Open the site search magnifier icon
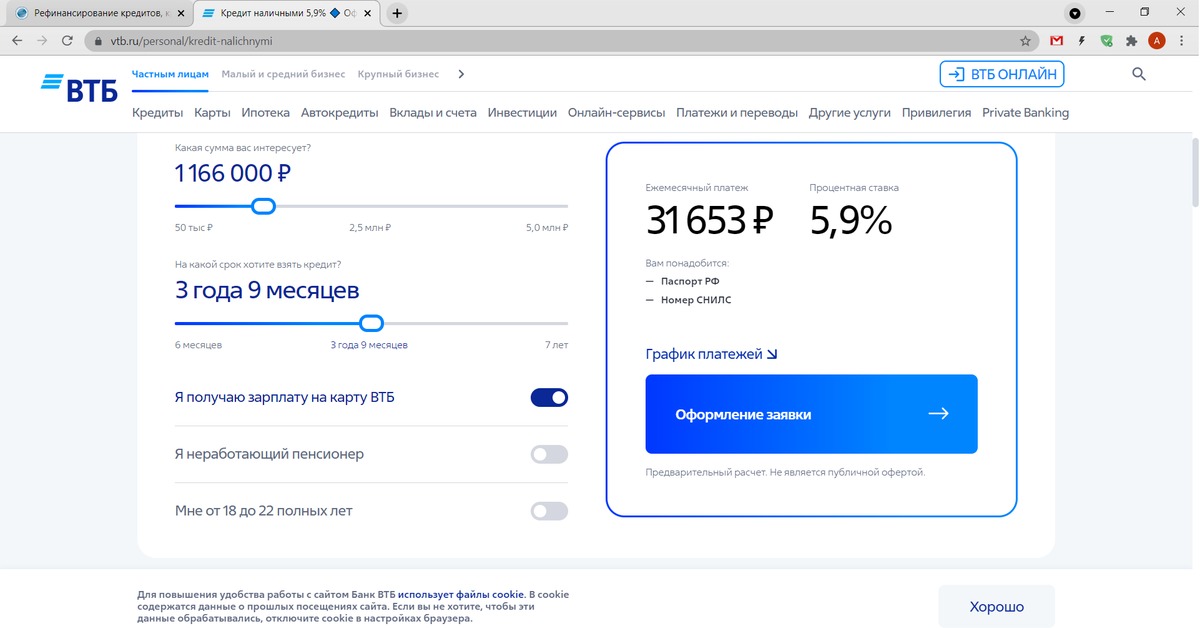The height and width of the screenshot is (628, 1200). coord(1138,74)
